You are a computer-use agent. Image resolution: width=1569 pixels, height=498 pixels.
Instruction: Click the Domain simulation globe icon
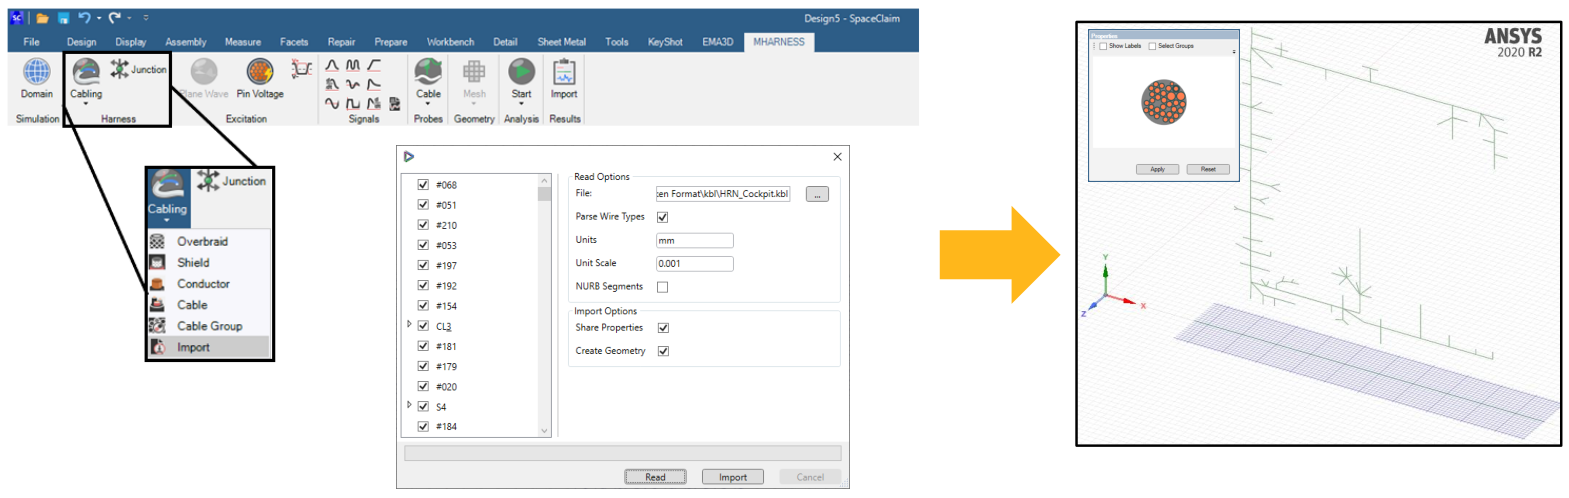click(x=37, y=72)
